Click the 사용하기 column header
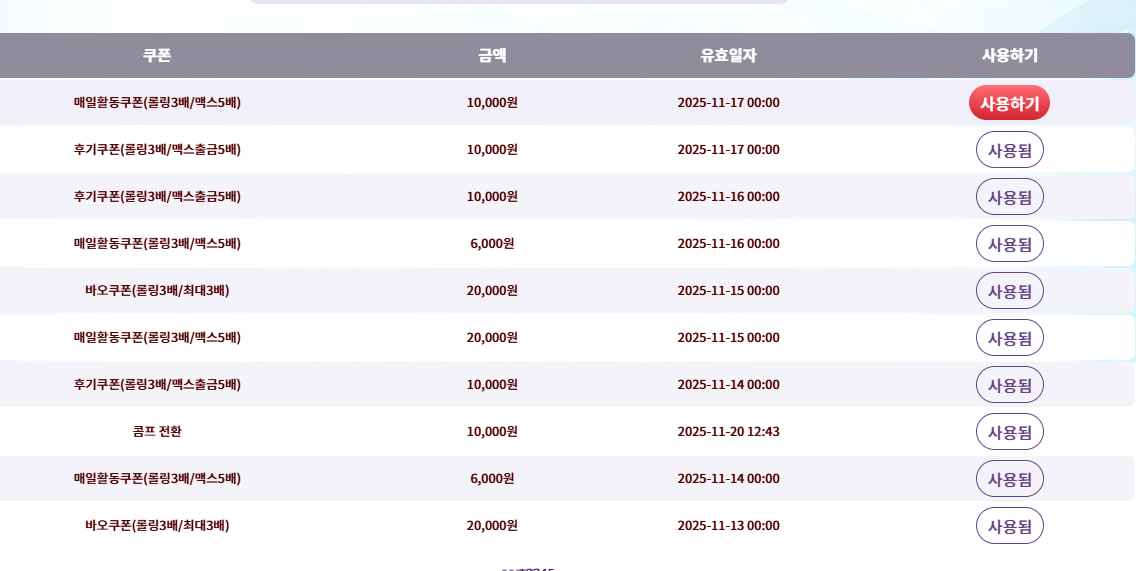 1009,56
